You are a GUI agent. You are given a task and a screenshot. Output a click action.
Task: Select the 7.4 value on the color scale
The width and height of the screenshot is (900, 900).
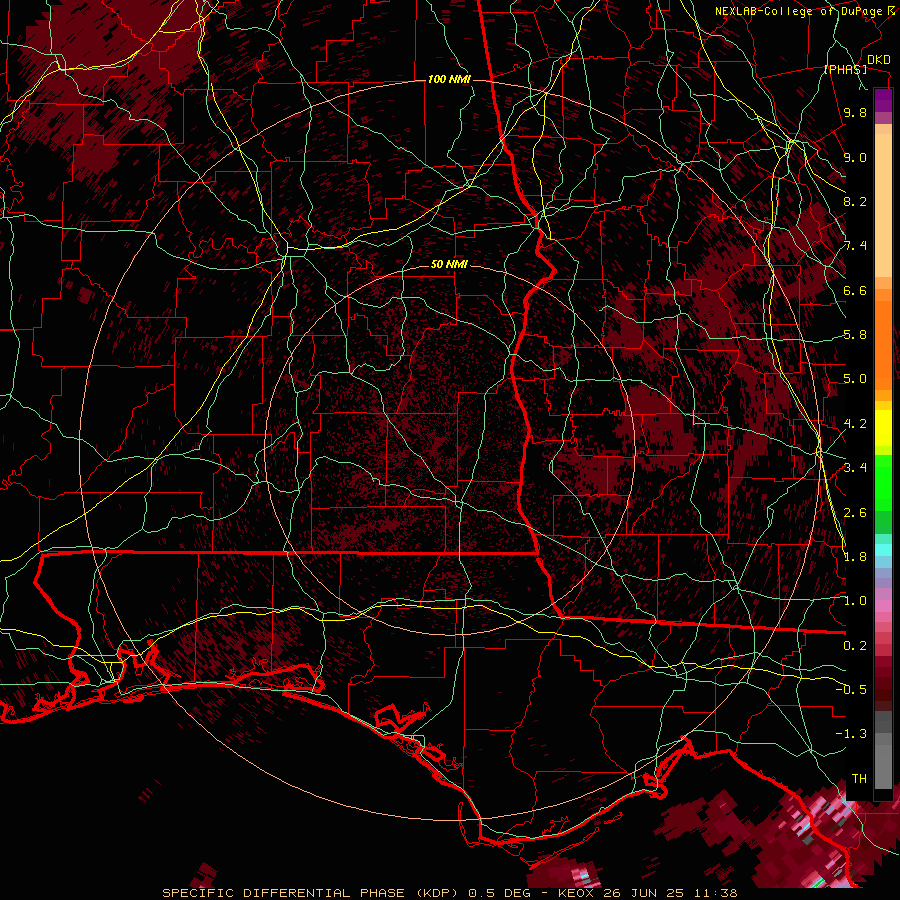pyautogui.click(x=855, y=246)
